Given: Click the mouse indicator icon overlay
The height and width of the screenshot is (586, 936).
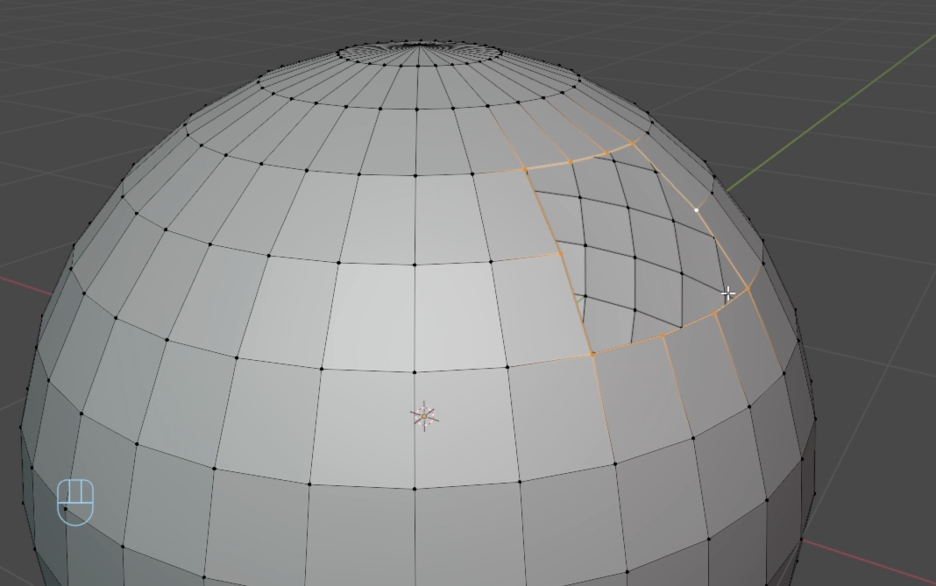Looking at the screenshot, I should pos(76,502).
